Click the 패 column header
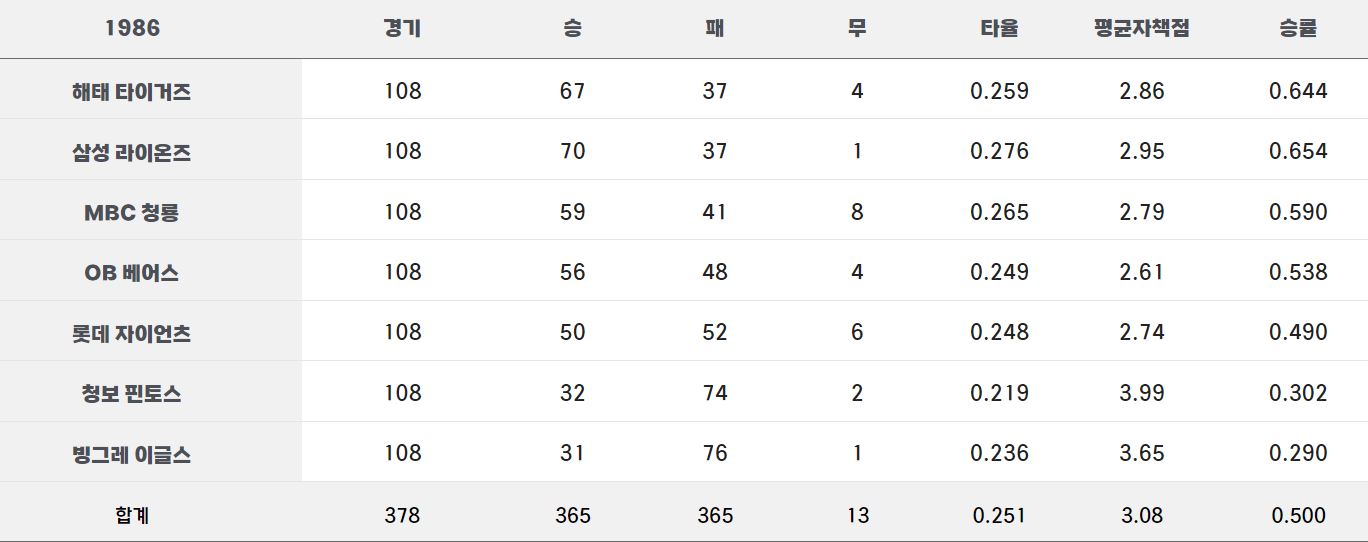This screenshot has width=1368, height=542. click(x=715, y=28)
